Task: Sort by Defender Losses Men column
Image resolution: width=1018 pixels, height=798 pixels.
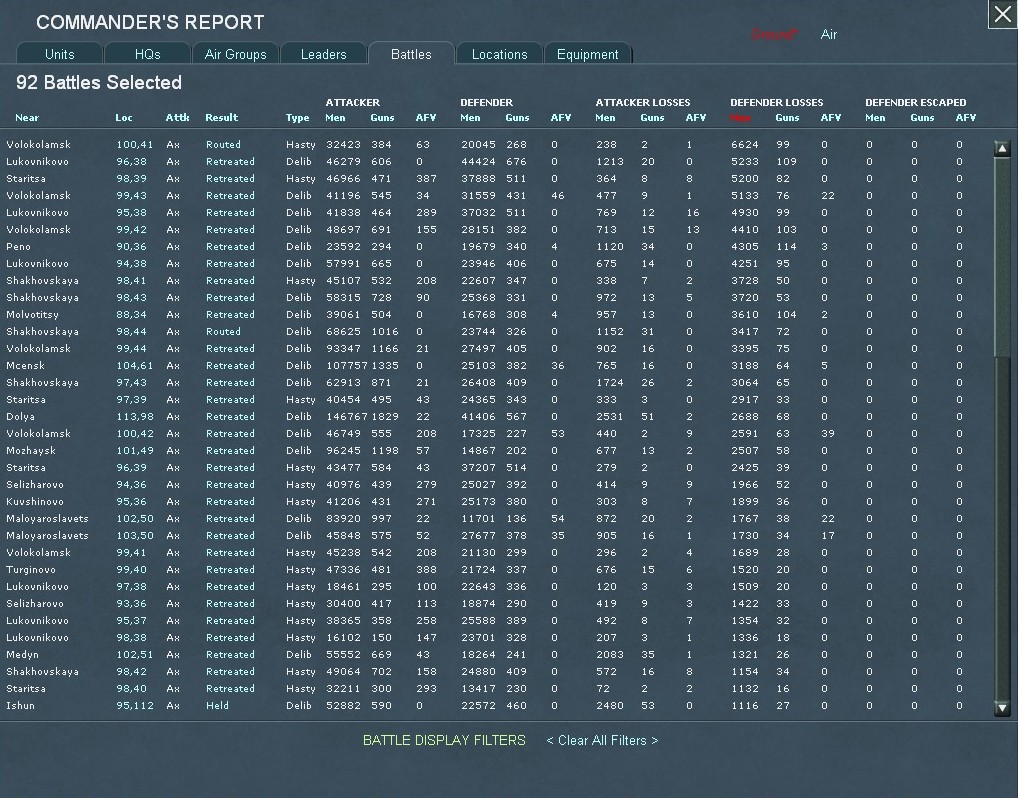Action: [740, 118]
